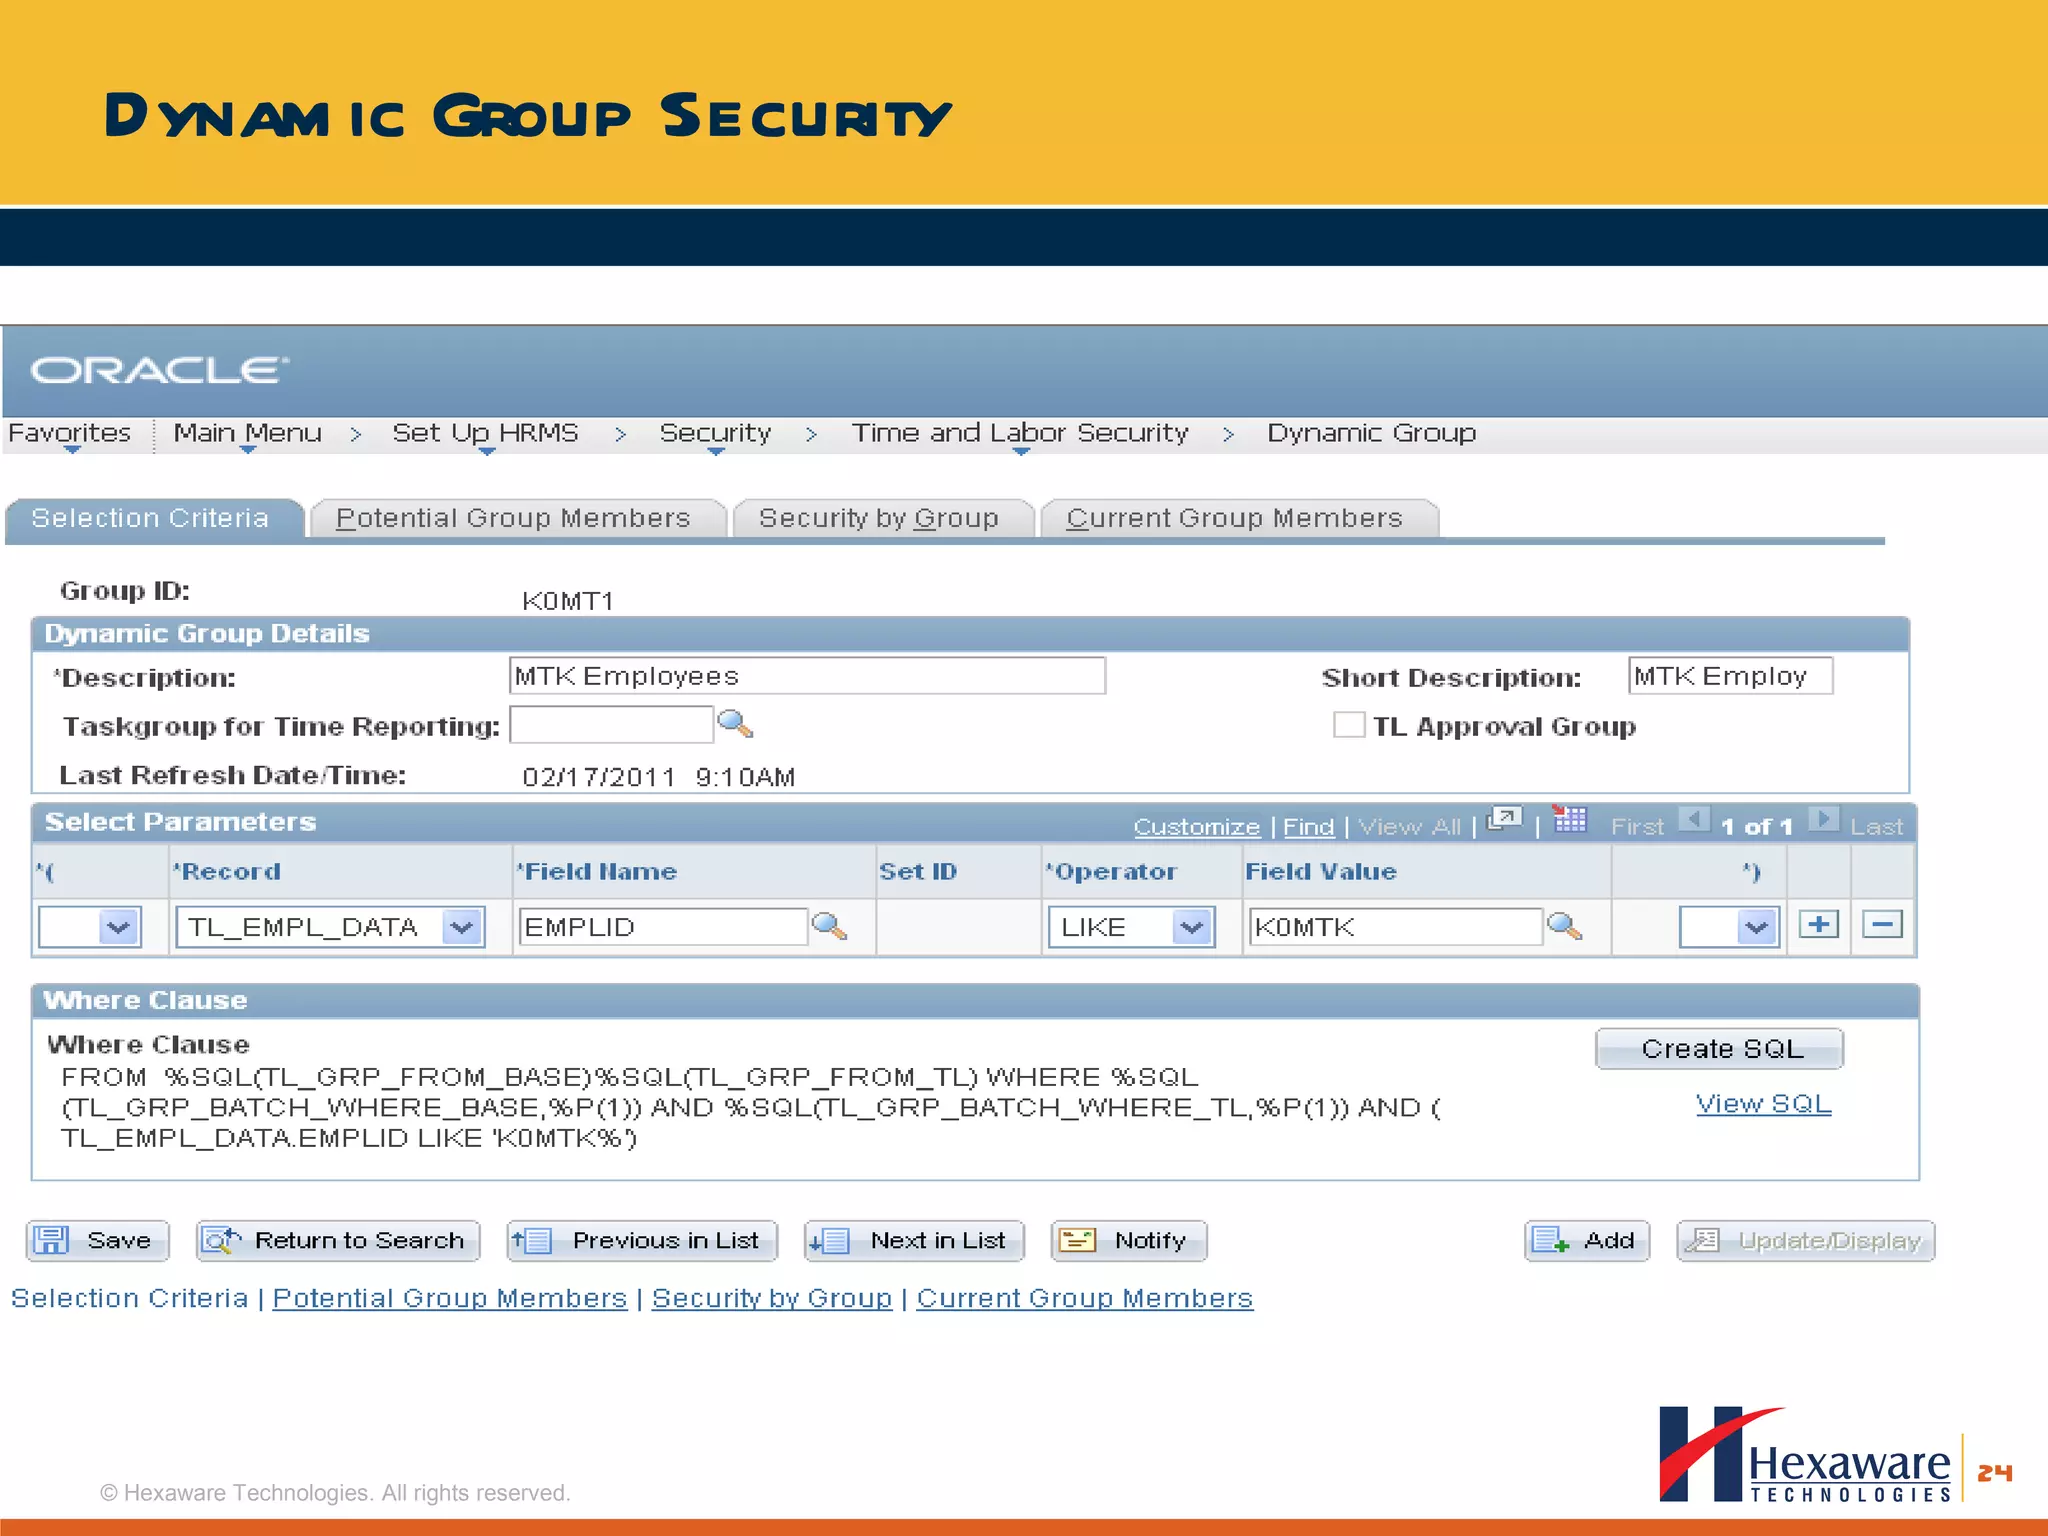Viewport: 2048px width, 1536px height.
Task: Click the ORACLE logo
Action: point(159,371)
